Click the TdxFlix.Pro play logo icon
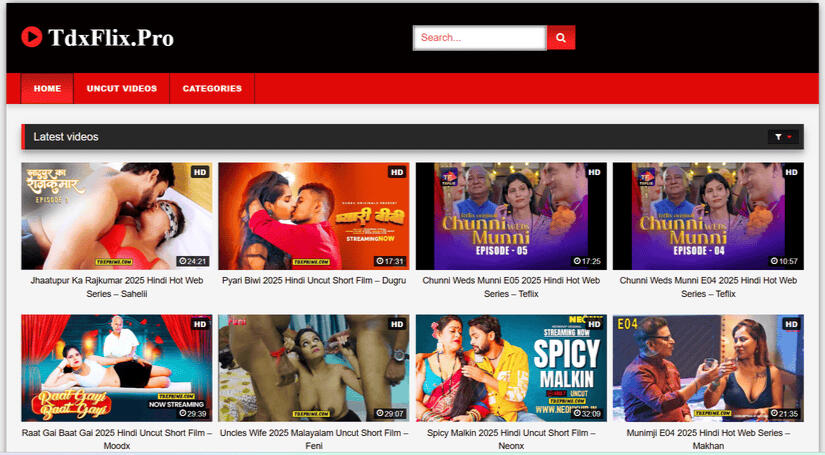This screenshot has height=455, width=825. tap(32, 37)
